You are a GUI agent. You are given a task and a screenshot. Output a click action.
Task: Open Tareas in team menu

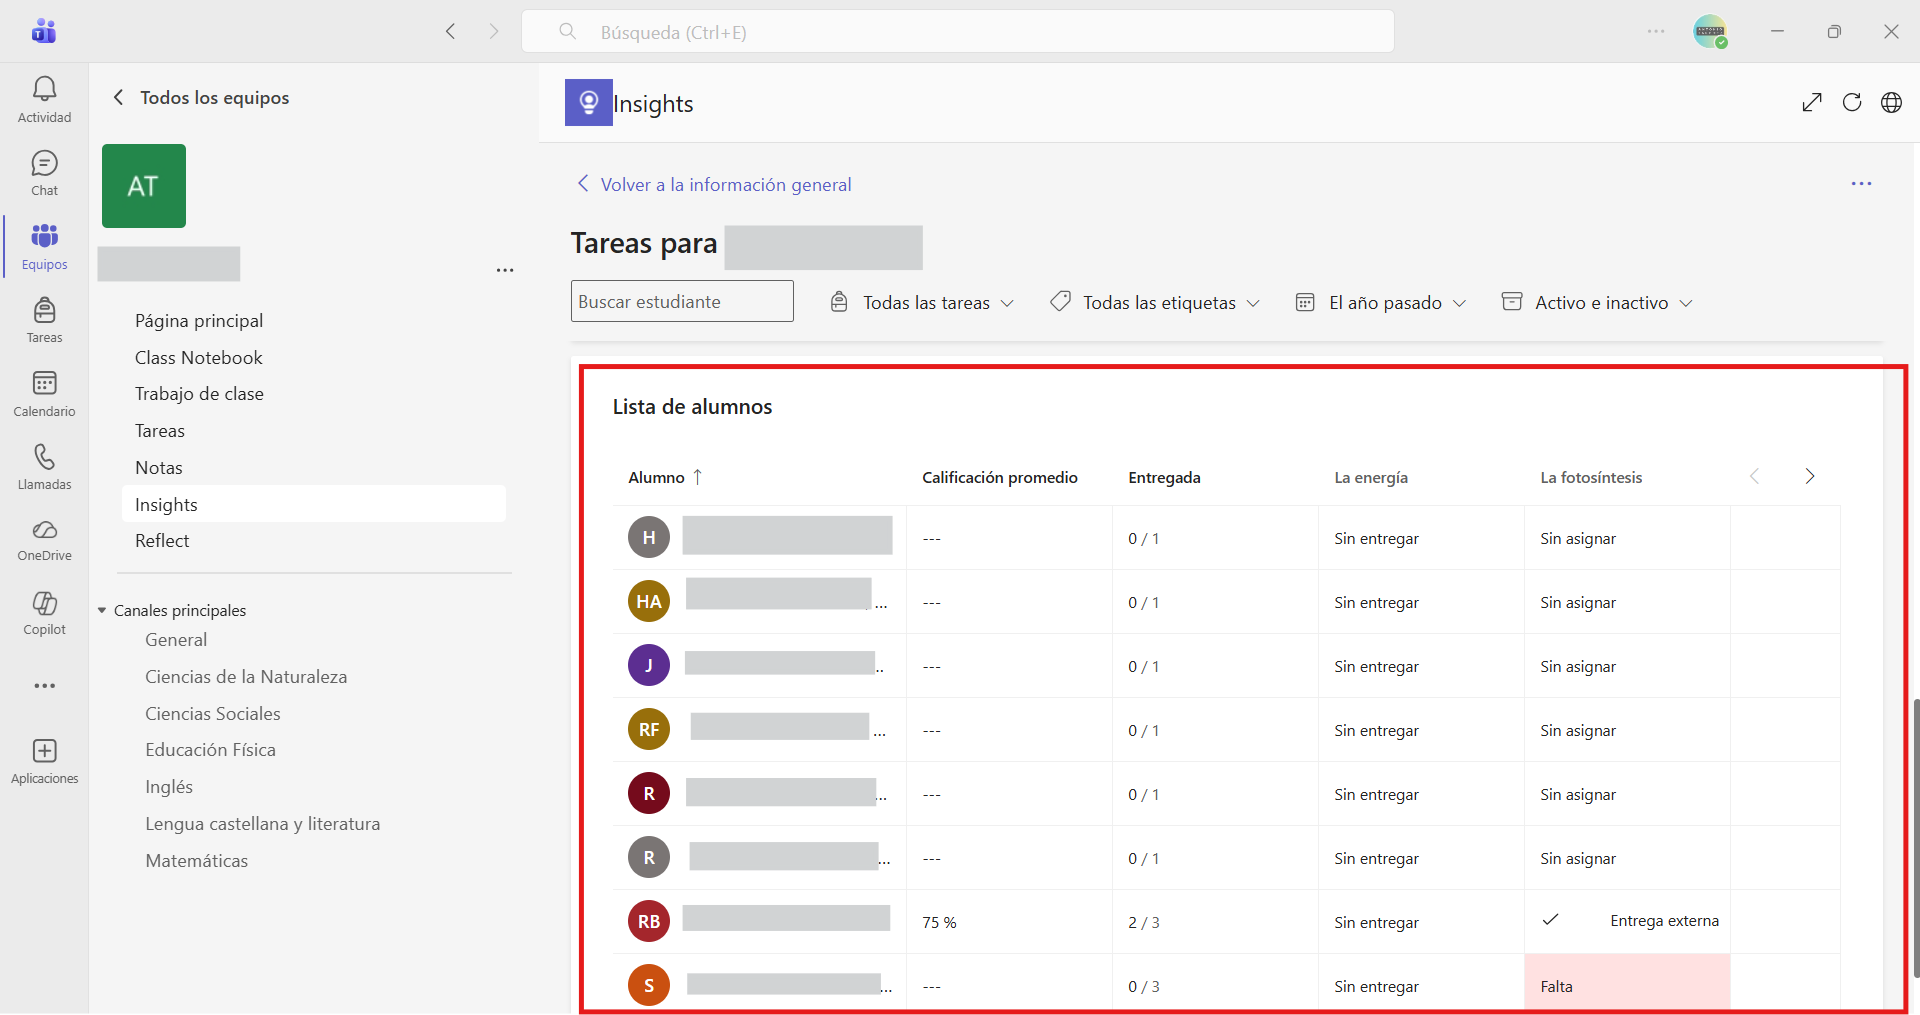(x=160, y=431)
